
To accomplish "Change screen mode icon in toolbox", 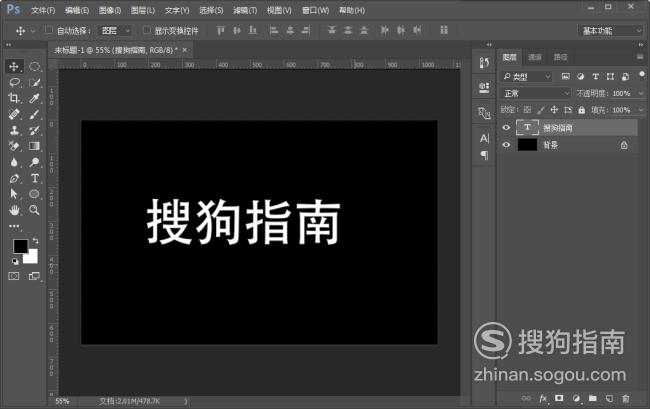I will 34,276.
